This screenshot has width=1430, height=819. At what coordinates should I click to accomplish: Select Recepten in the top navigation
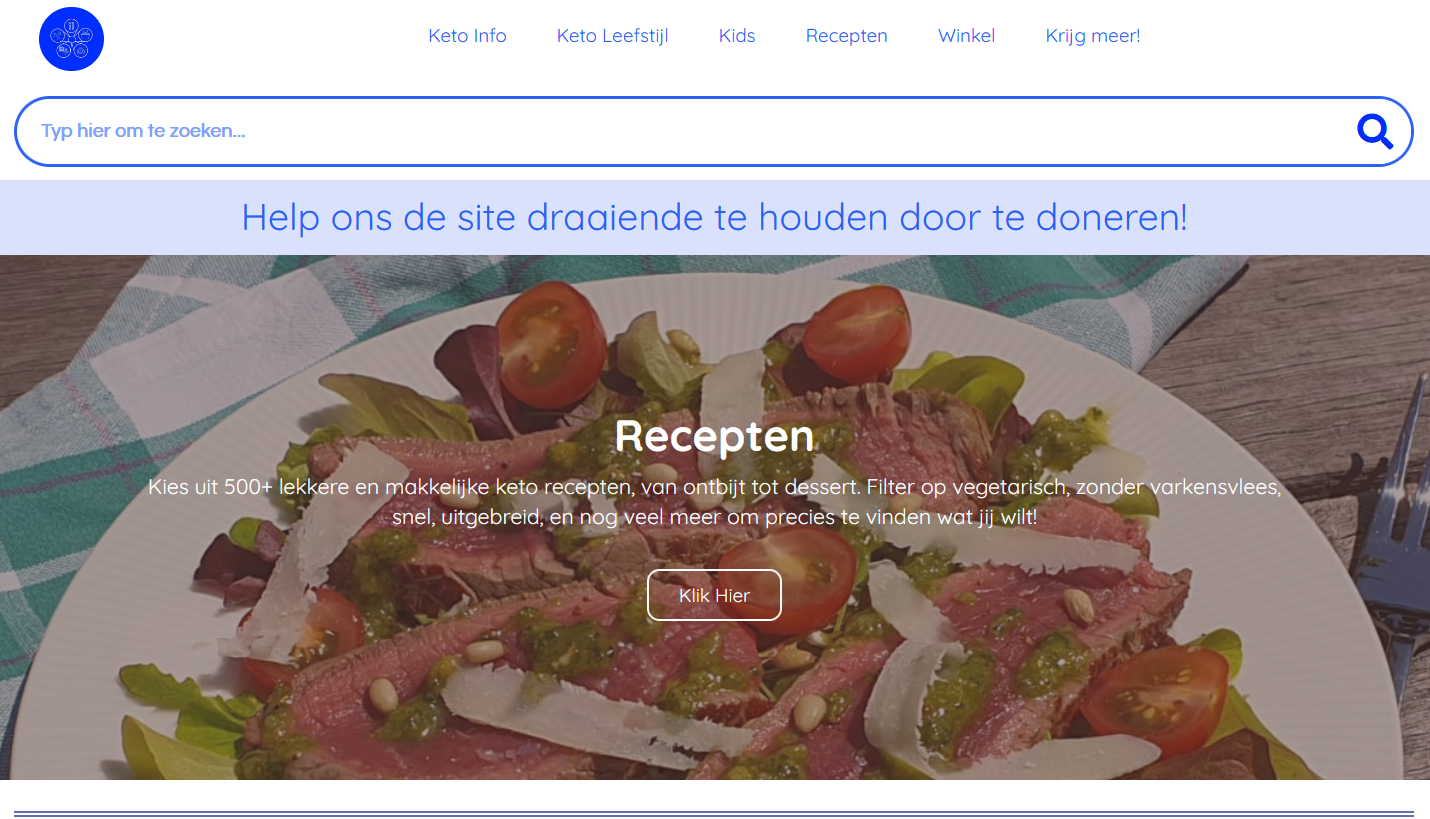[846, 36]
